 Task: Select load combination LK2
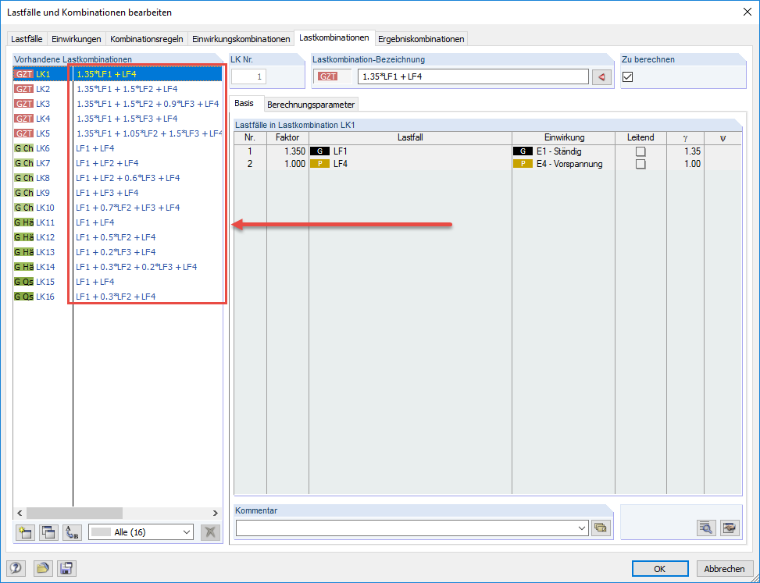tap(118, 89)
